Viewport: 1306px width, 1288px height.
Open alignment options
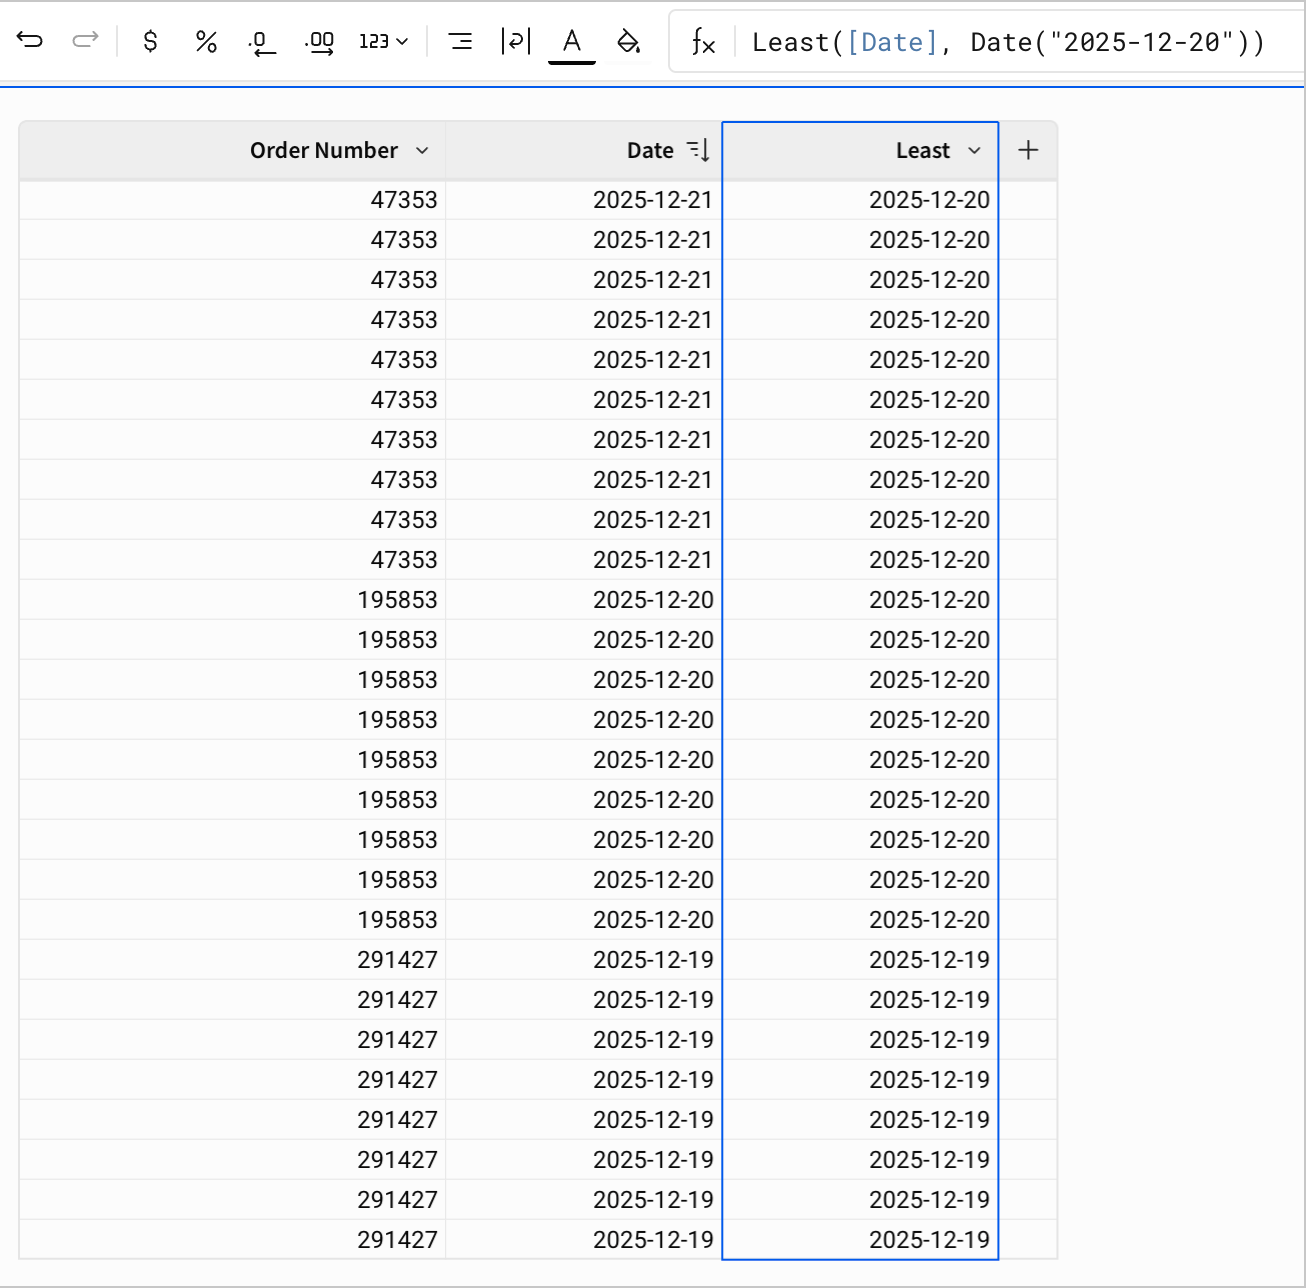(x=461, y=41)
